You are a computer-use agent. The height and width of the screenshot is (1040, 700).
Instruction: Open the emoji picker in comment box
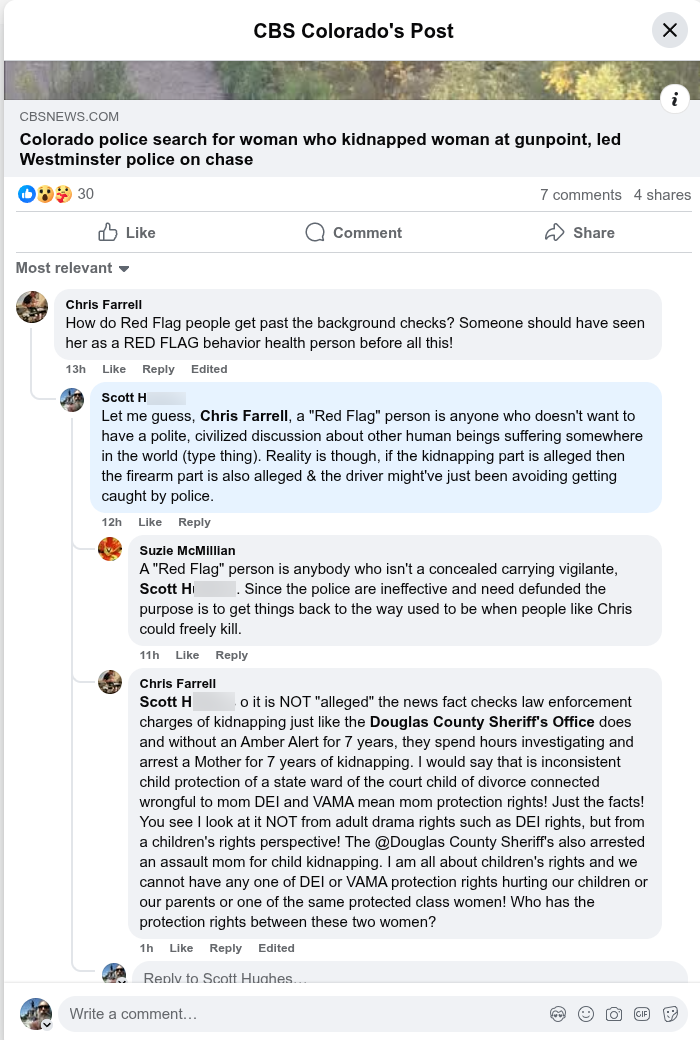click(586, 1014)
